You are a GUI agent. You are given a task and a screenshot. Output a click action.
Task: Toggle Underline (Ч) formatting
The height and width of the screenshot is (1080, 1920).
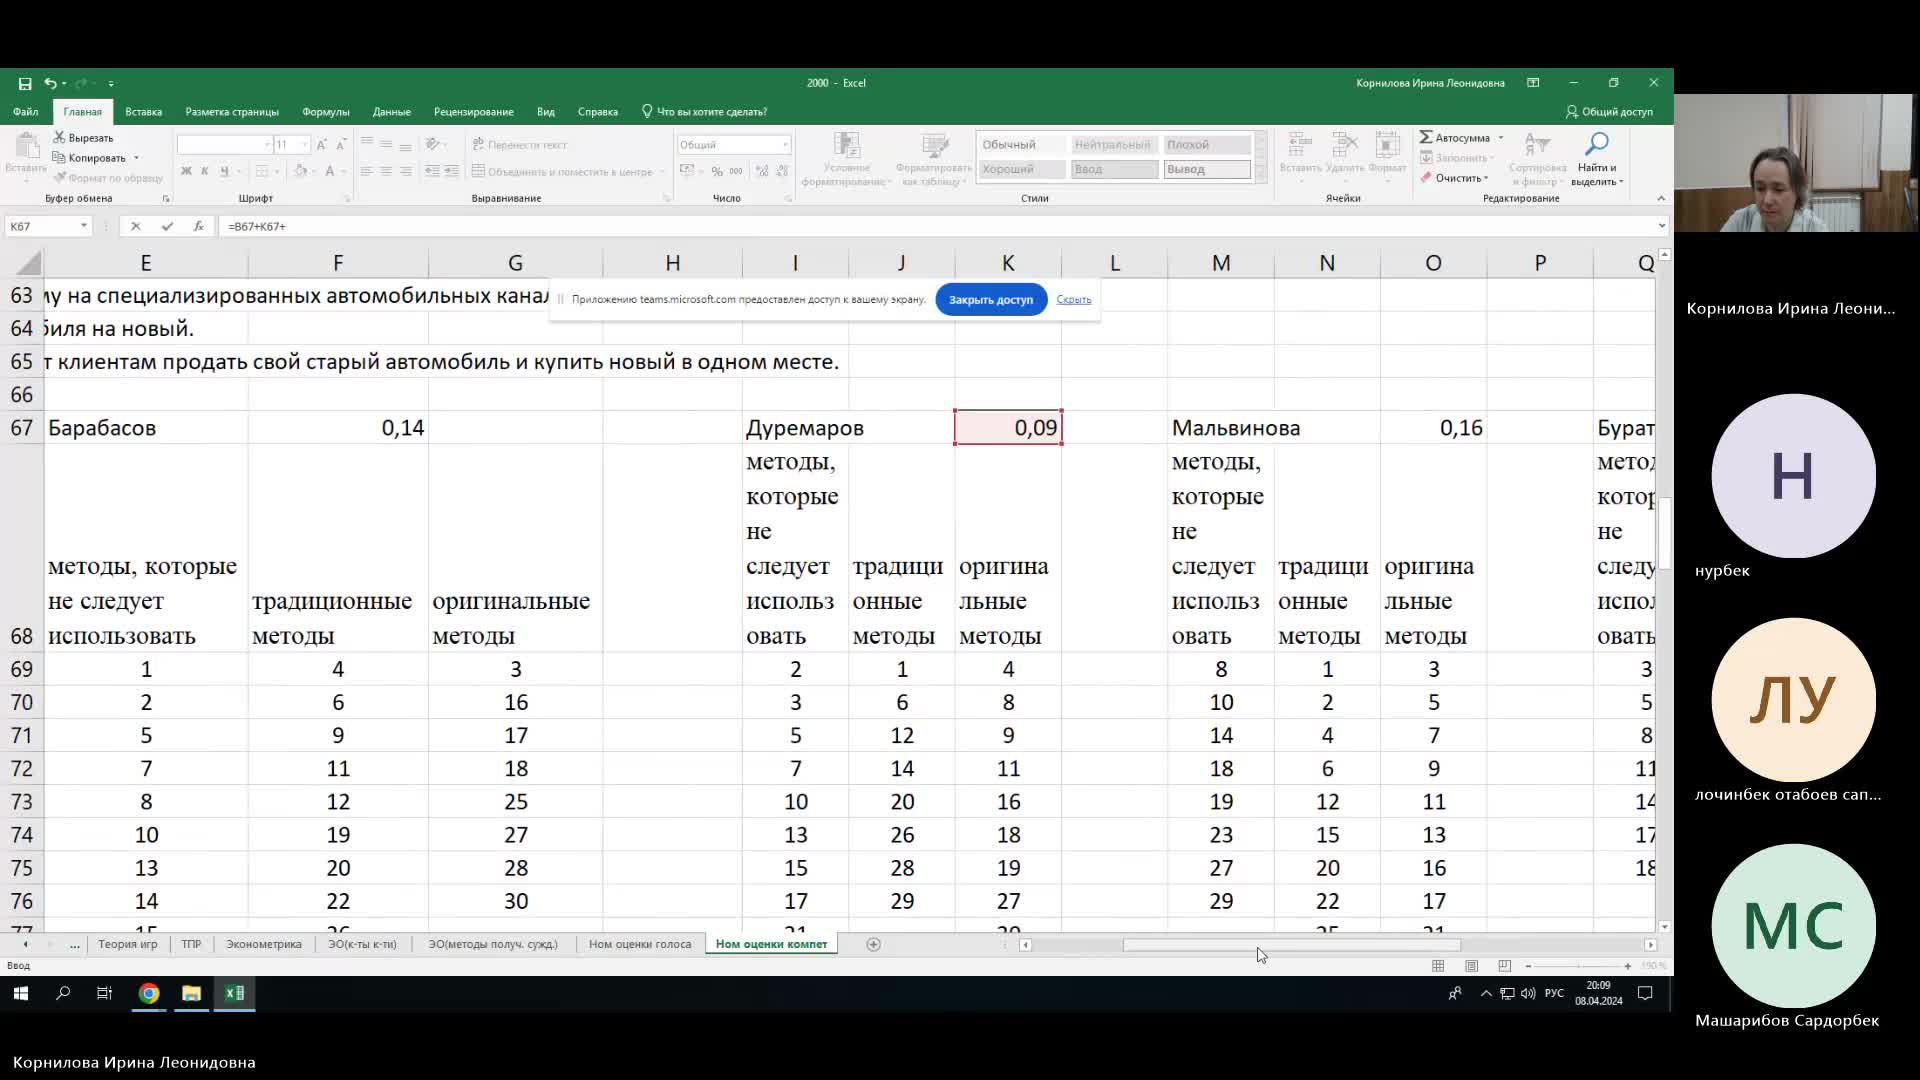point(224,171)
